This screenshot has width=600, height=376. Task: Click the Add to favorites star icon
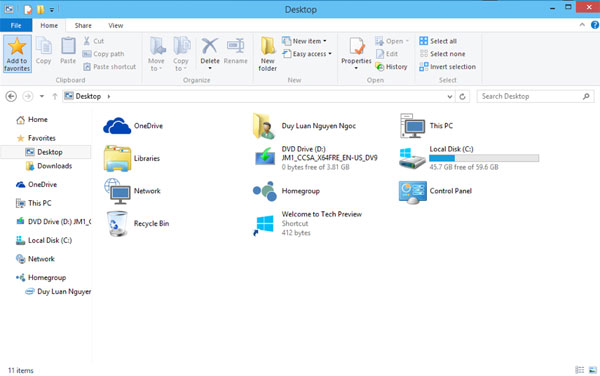(x=17, y=47)
